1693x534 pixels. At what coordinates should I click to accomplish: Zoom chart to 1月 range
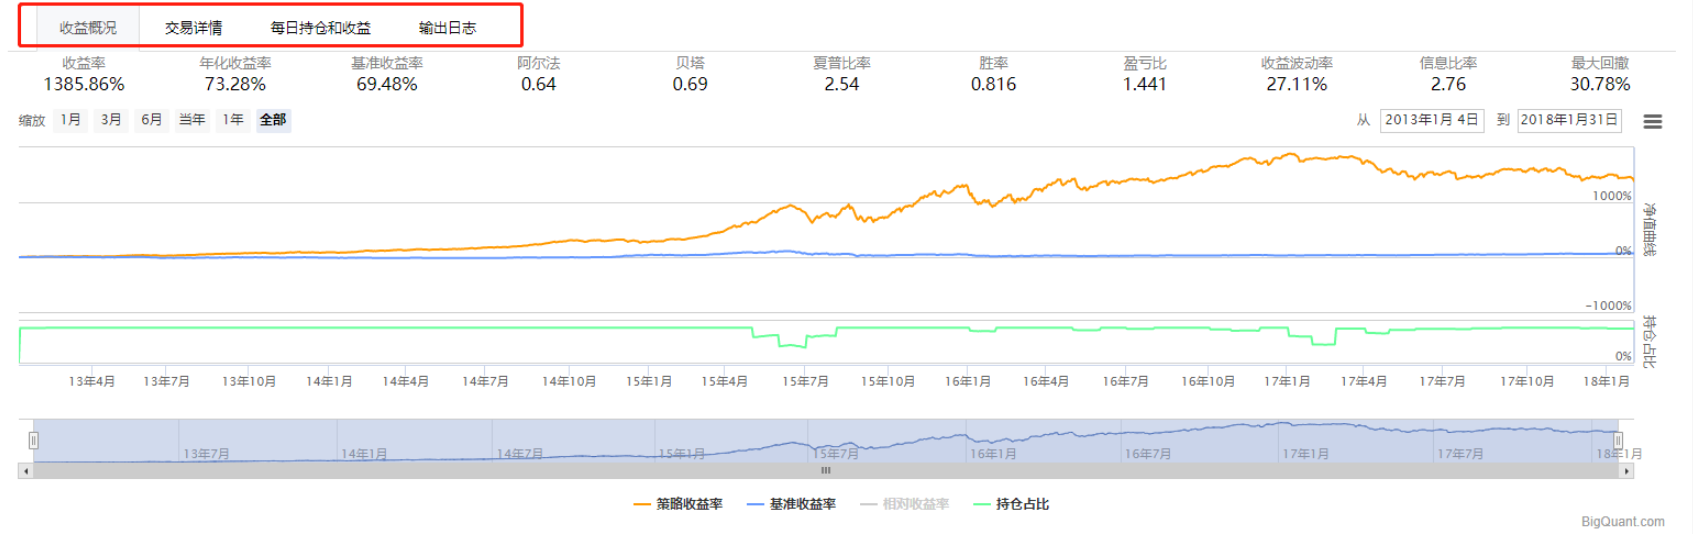(70, 120)
